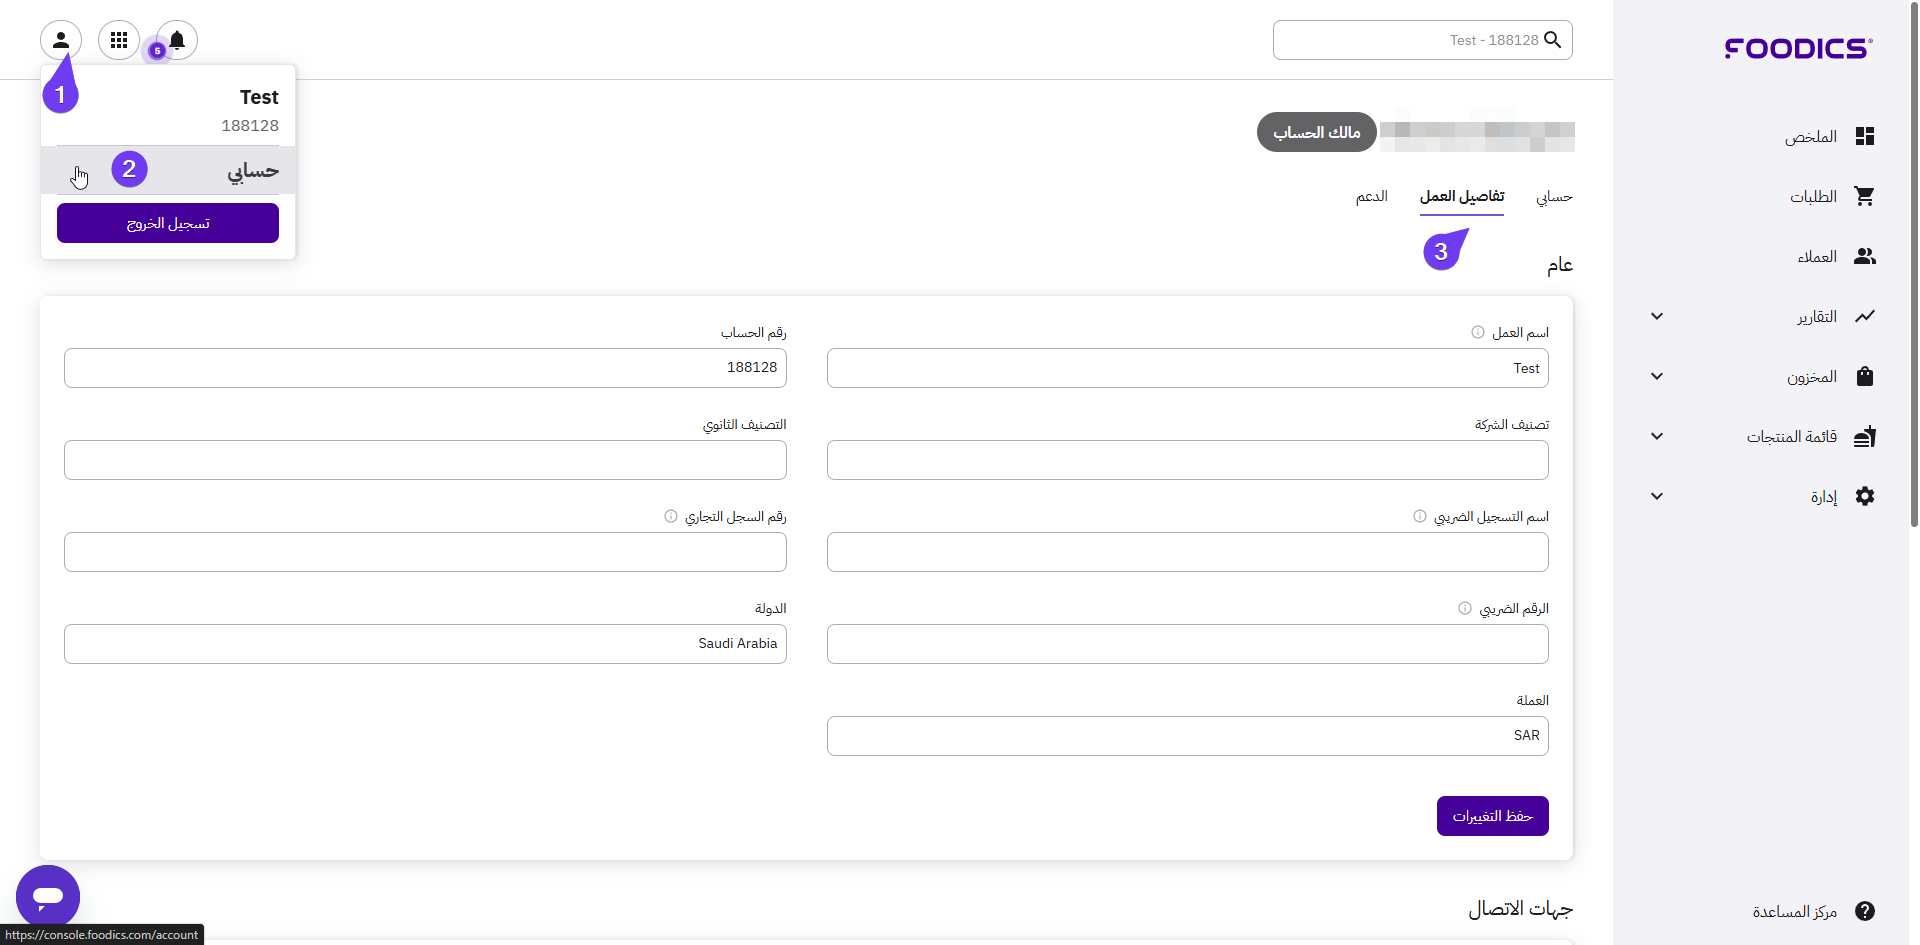1920x945 pixels.
Task: Switch to the الدعم tab
Action: 1371,196
